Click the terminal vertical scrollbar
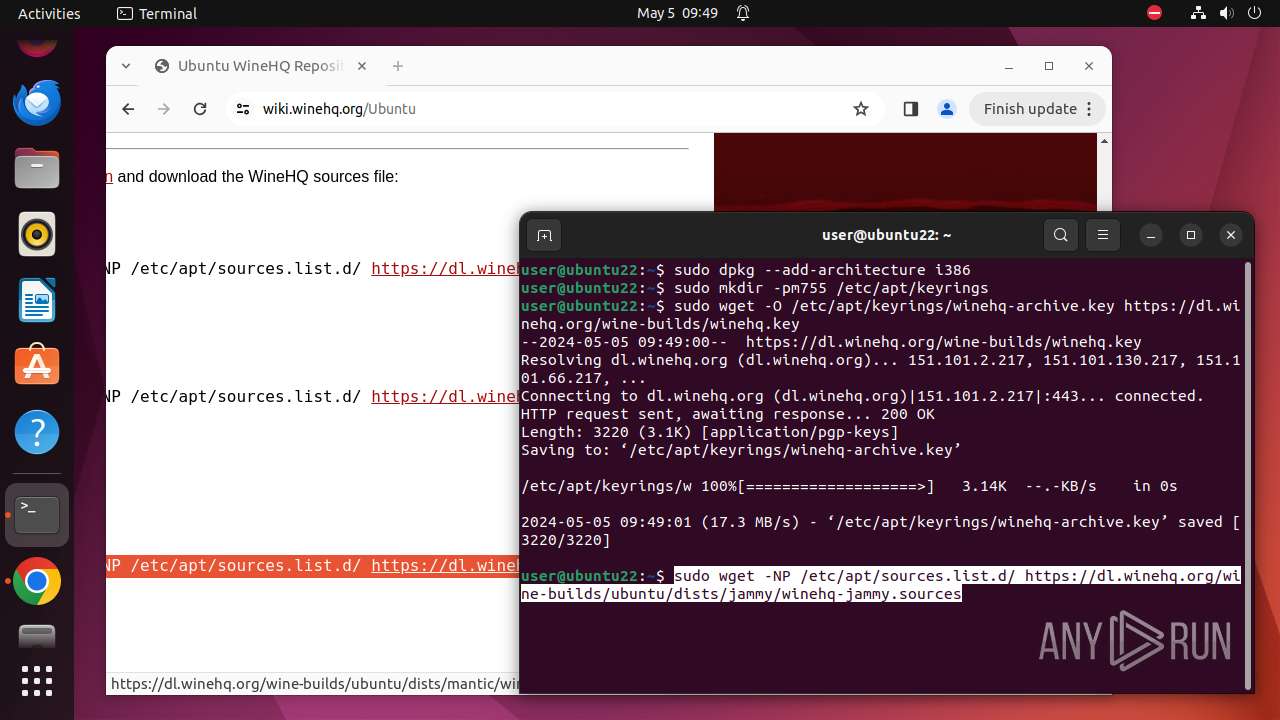The height and width of the screenshot is (720, 1280). click(x=1247, y=475)
